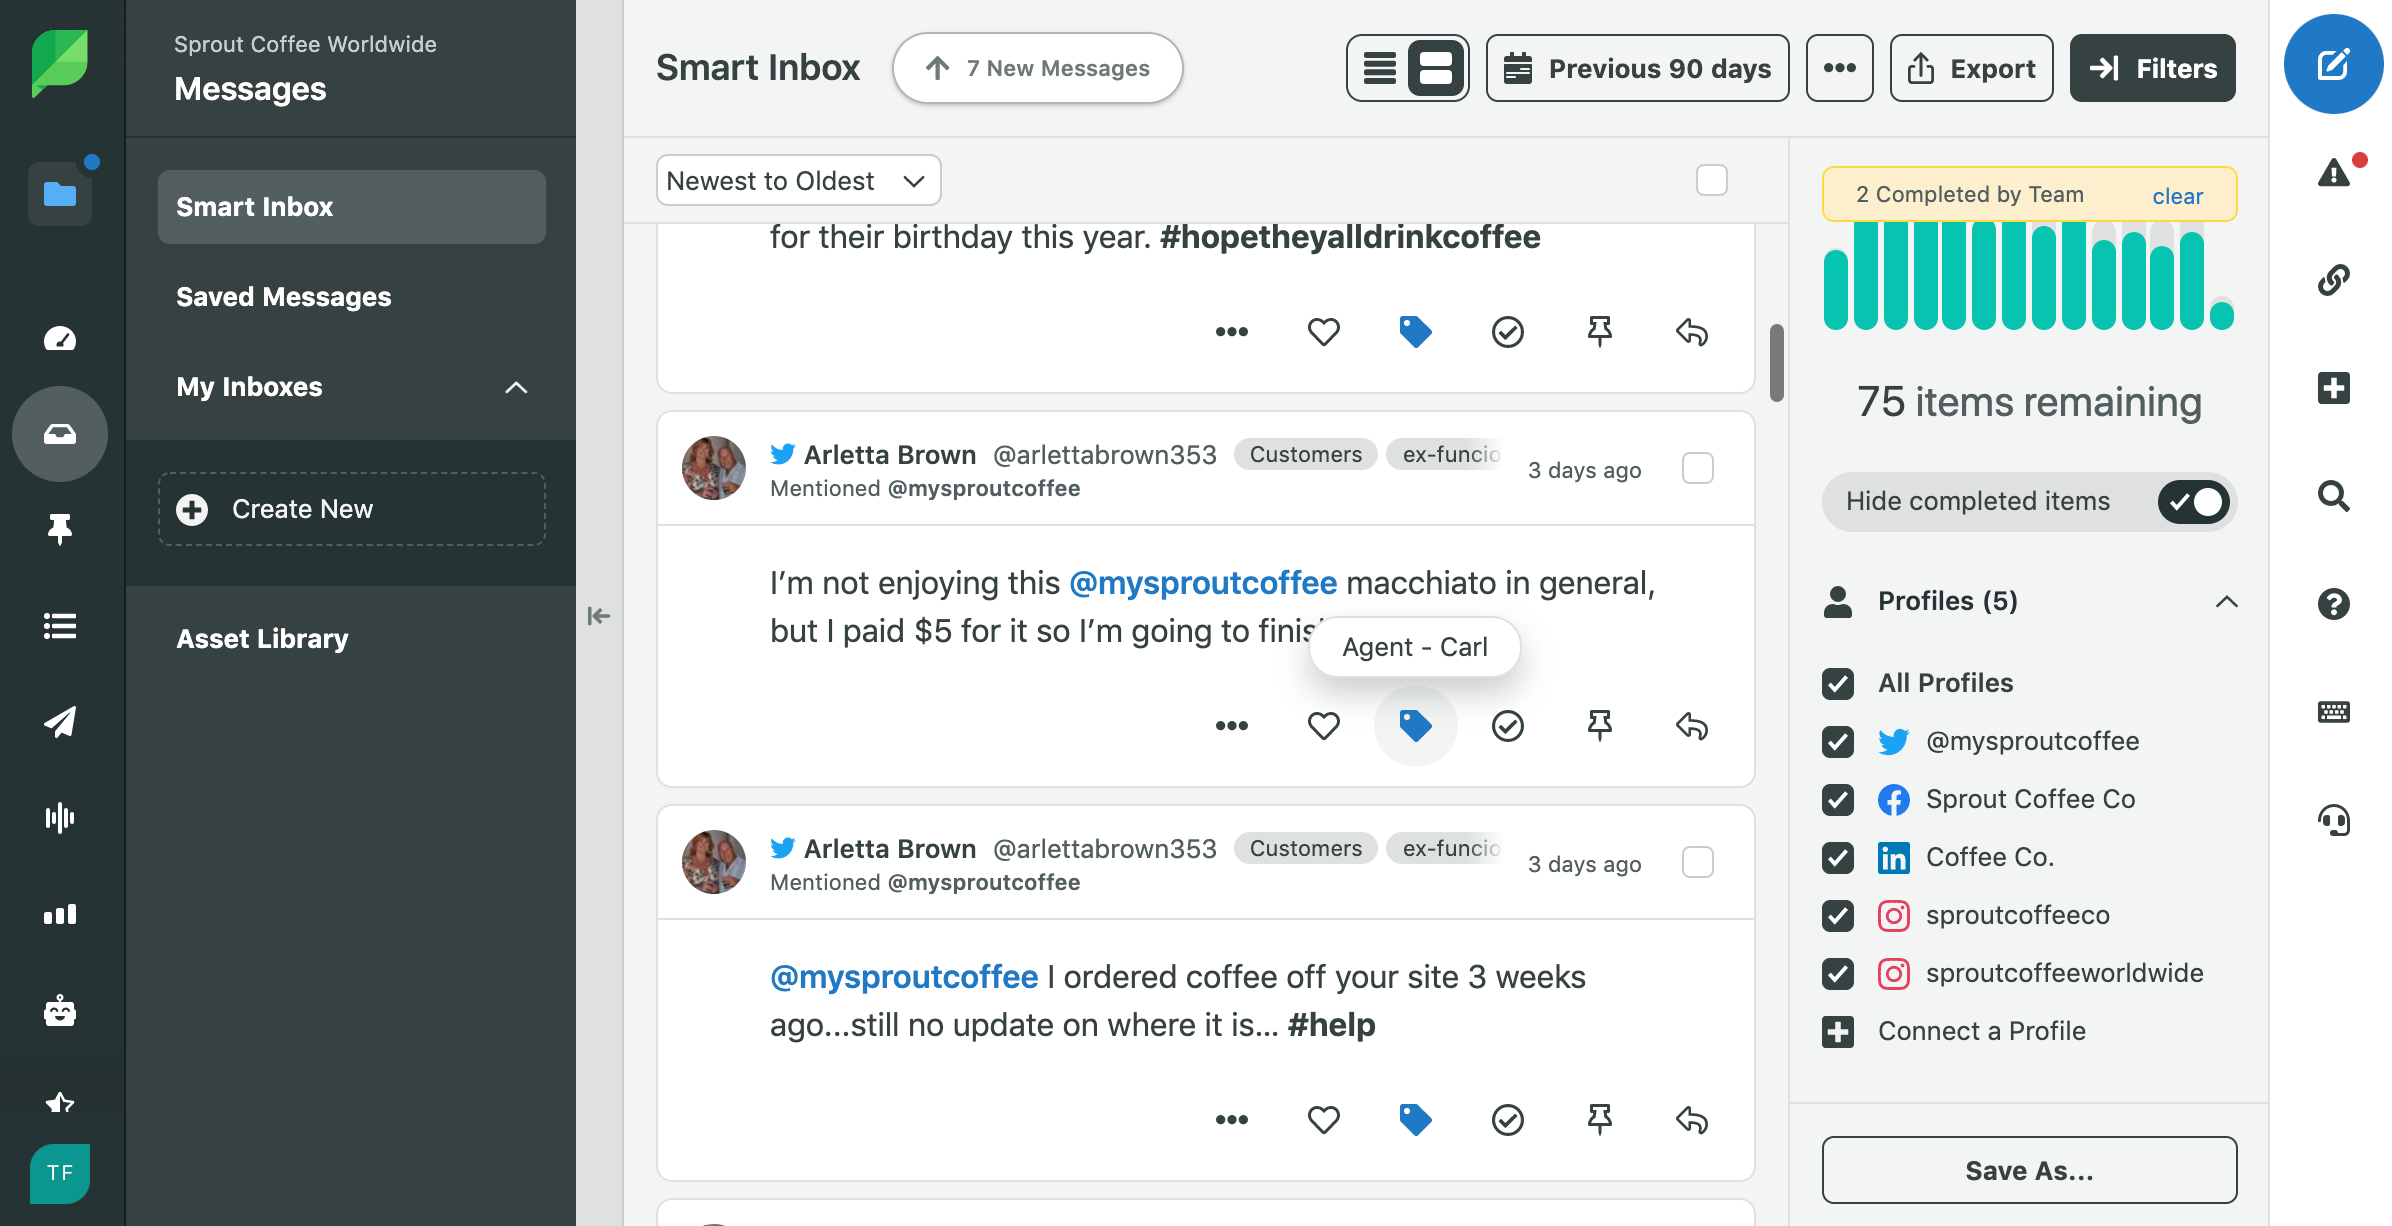Click the blue Compose pencil icon
The image size is (2392, 1226).
pyautogui.click(x=2333, y=65)
